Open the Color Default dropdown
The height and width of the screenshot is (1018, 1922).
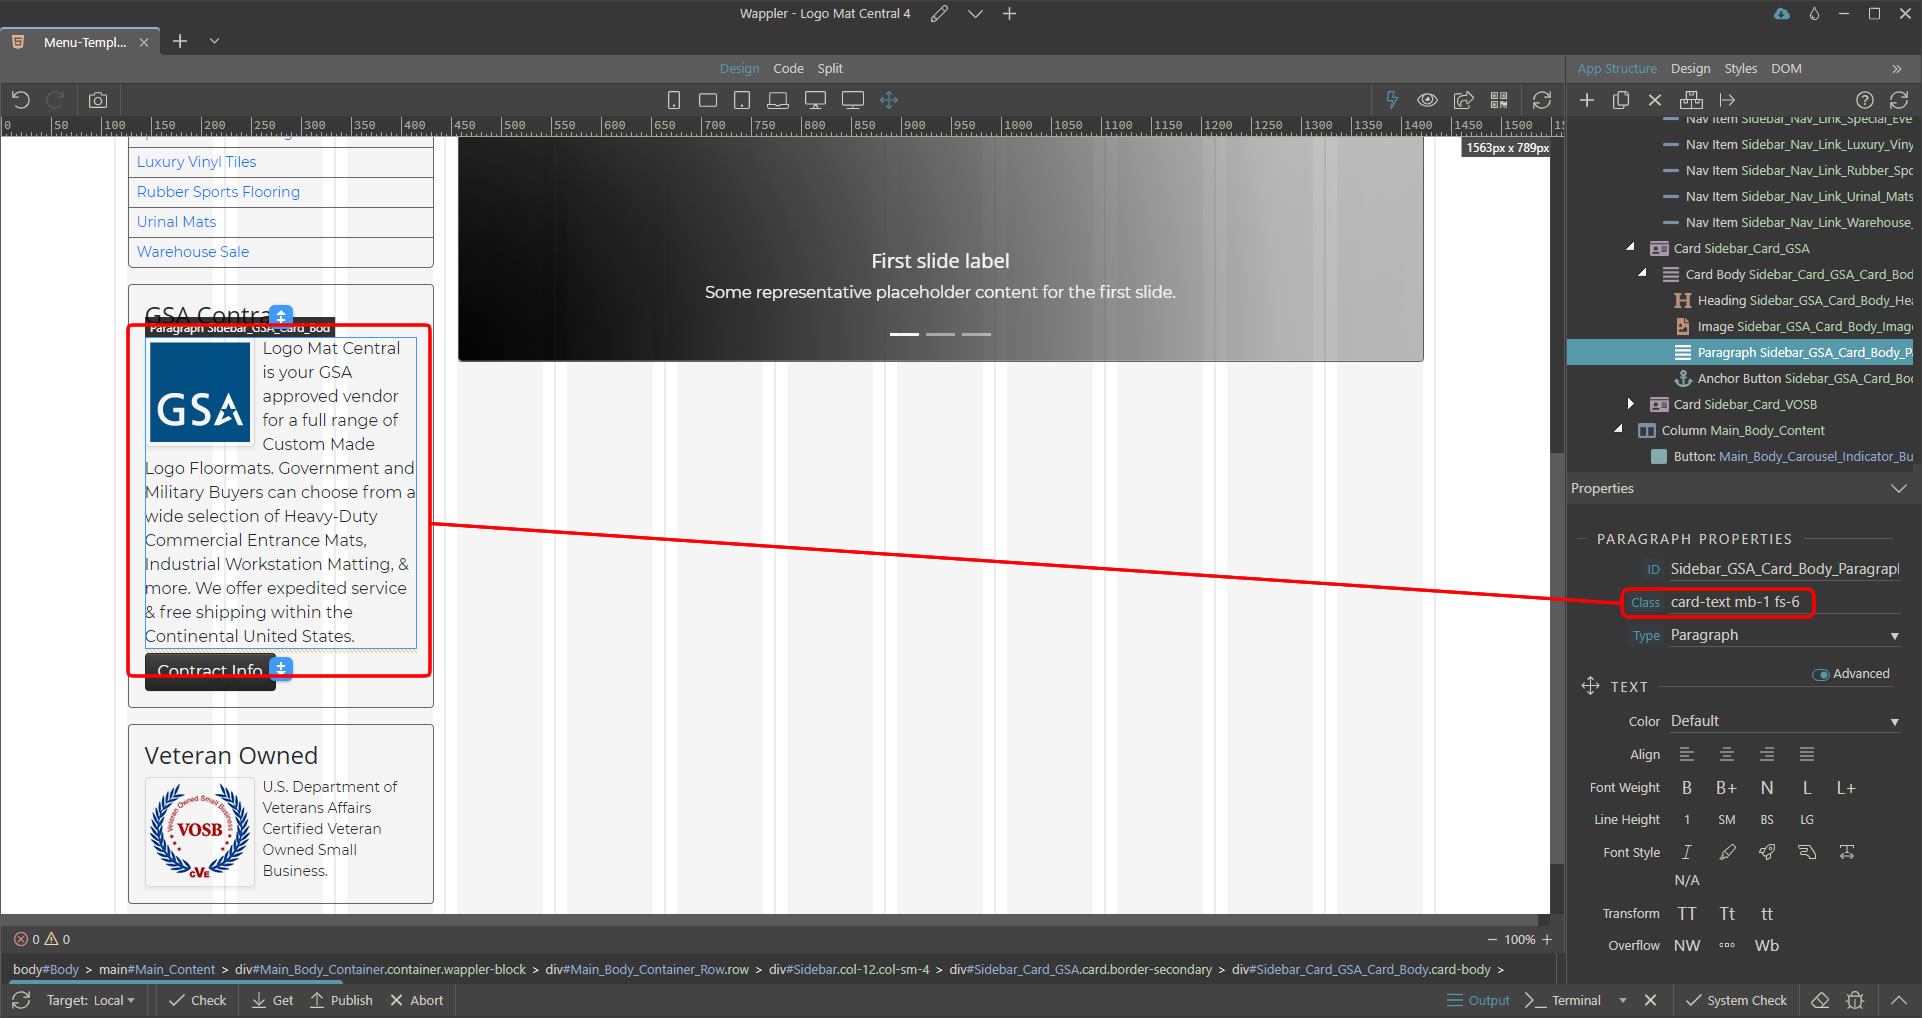(1784, 721)
